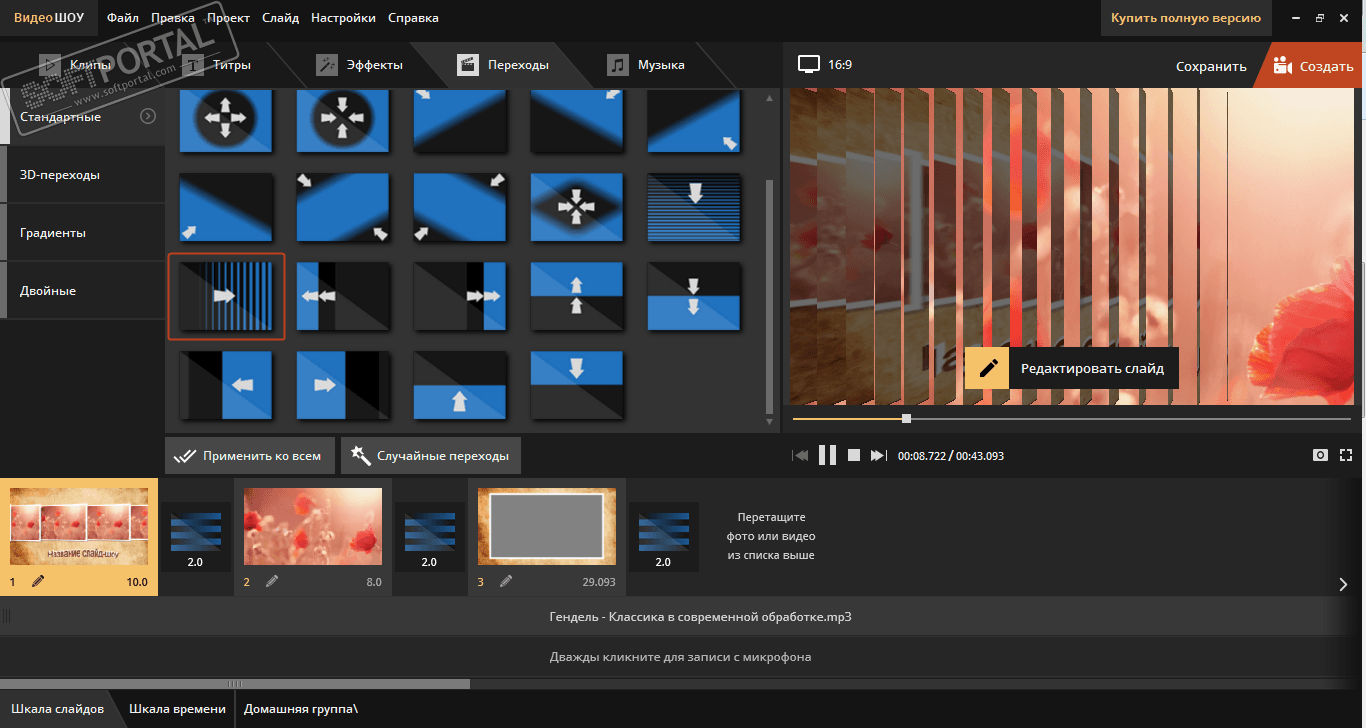Open the Справка menu

coord(413,18)
